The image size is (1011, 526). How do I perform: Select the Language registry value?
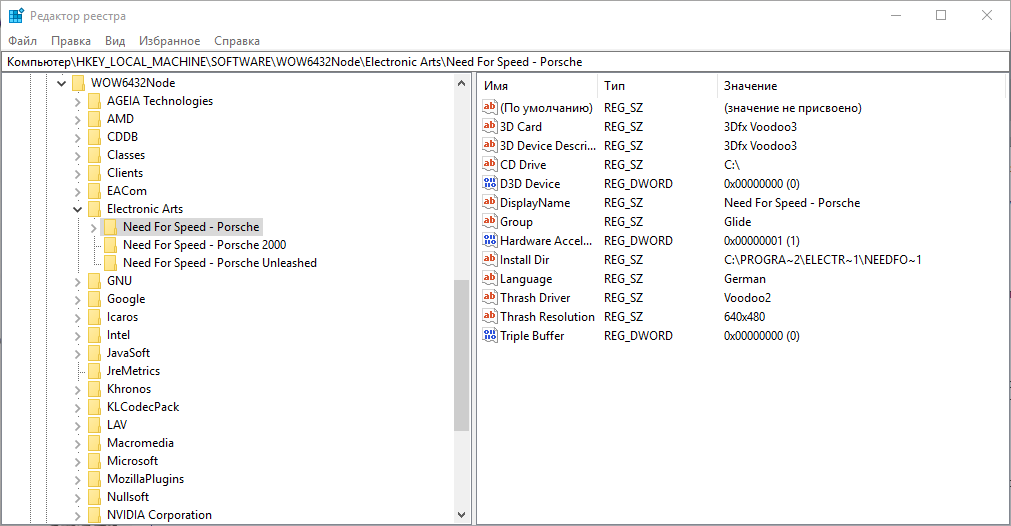tap(526, 279)
